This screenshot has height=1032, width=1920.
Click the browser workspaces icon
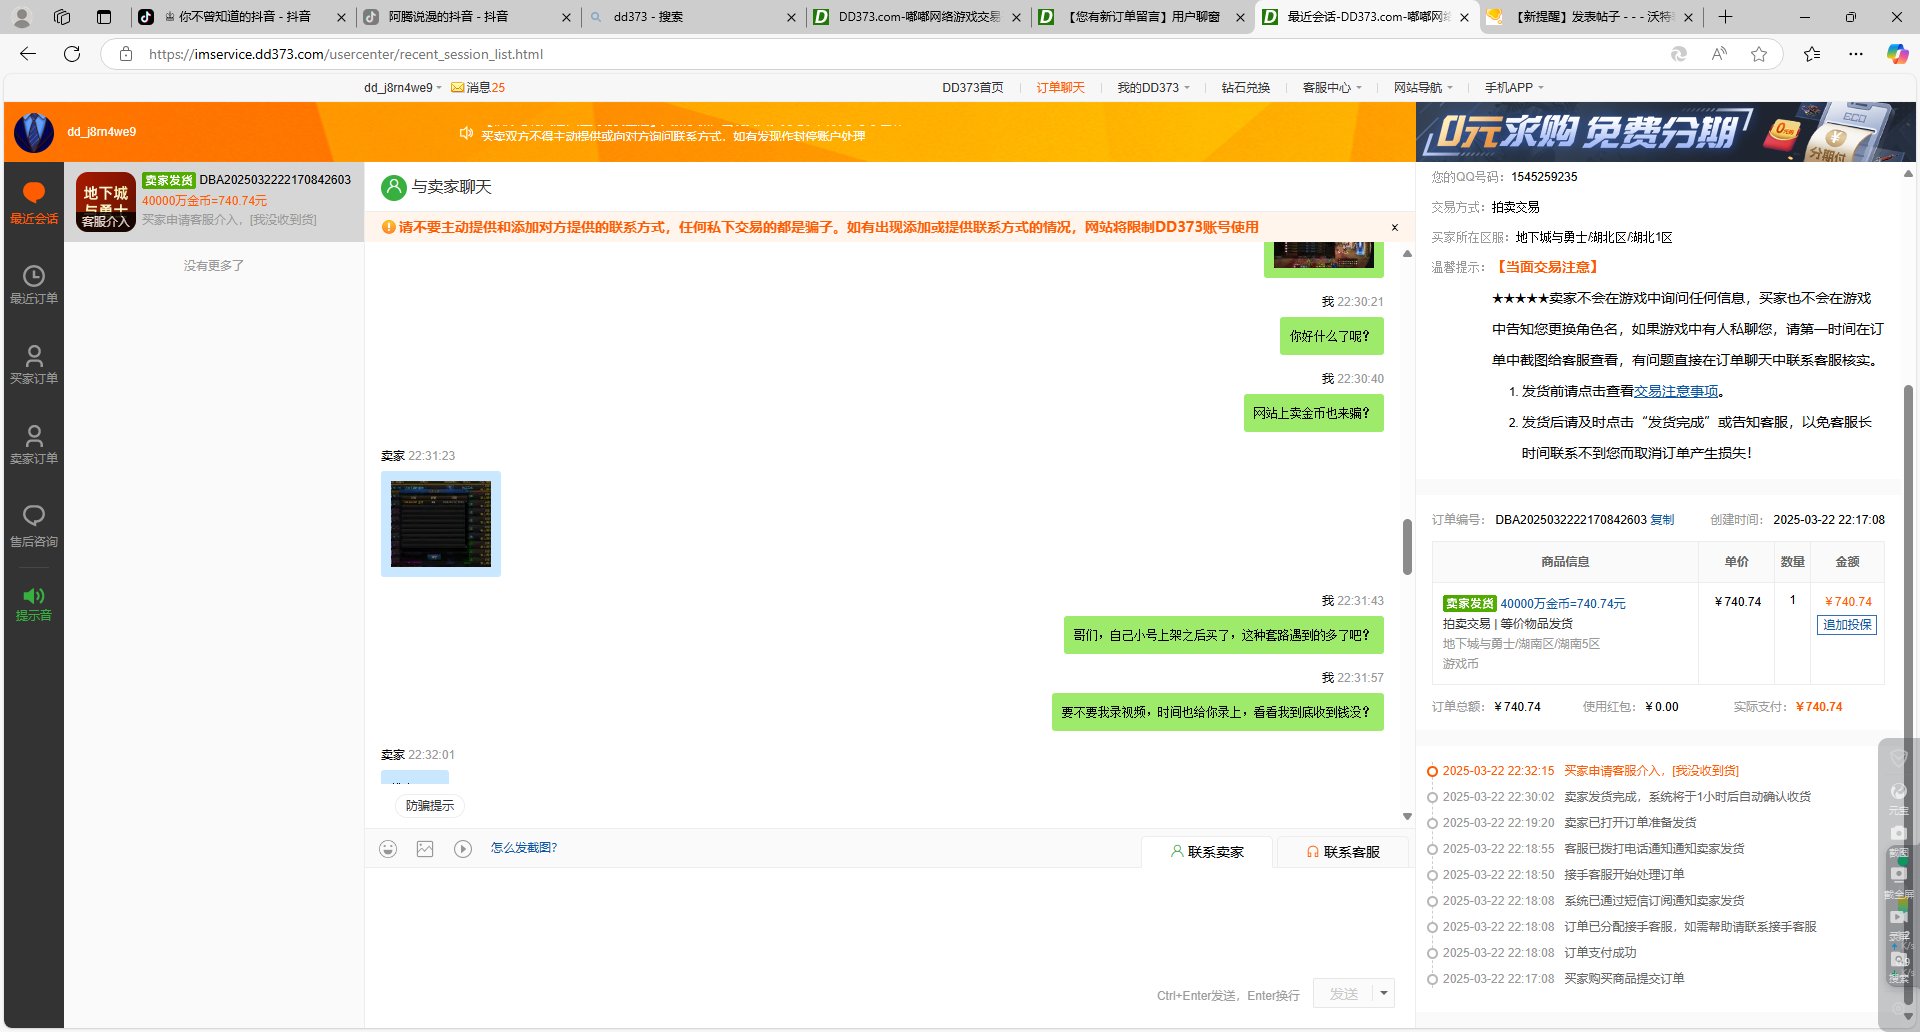[x=62, y=17]
